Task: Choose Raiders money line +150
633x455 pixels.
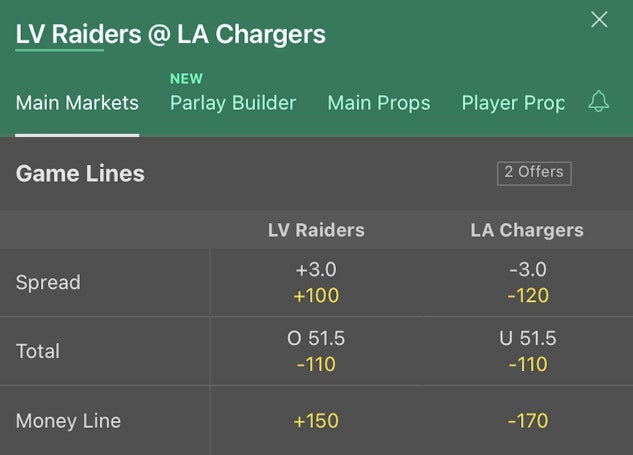Action: point(316,421)
